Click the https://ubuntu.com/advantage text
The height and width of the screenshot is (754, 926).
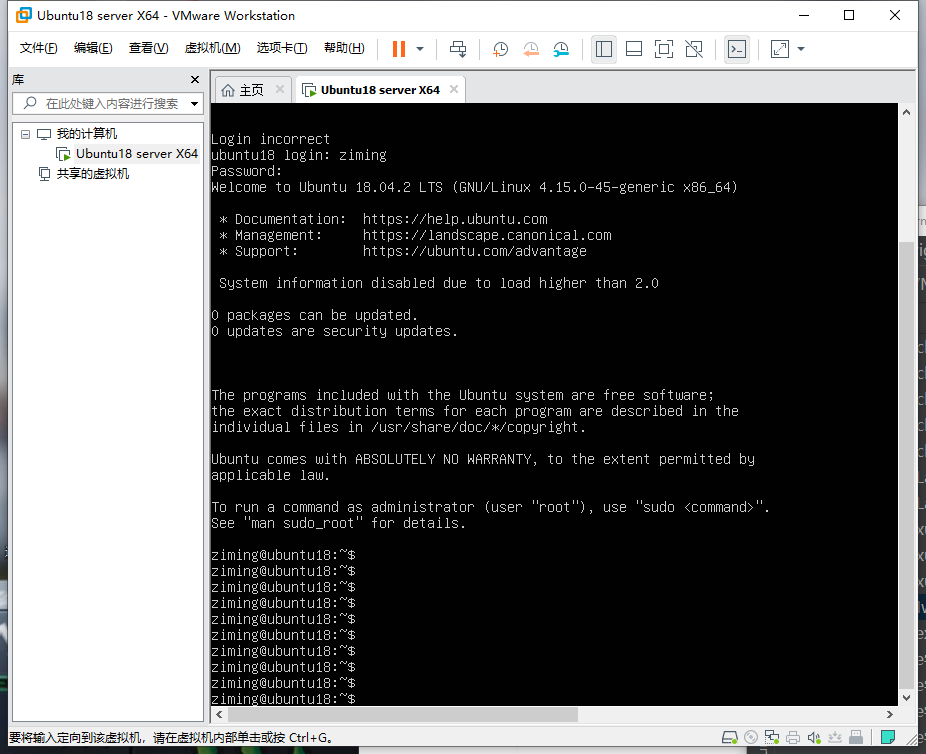tap(474, 251)
